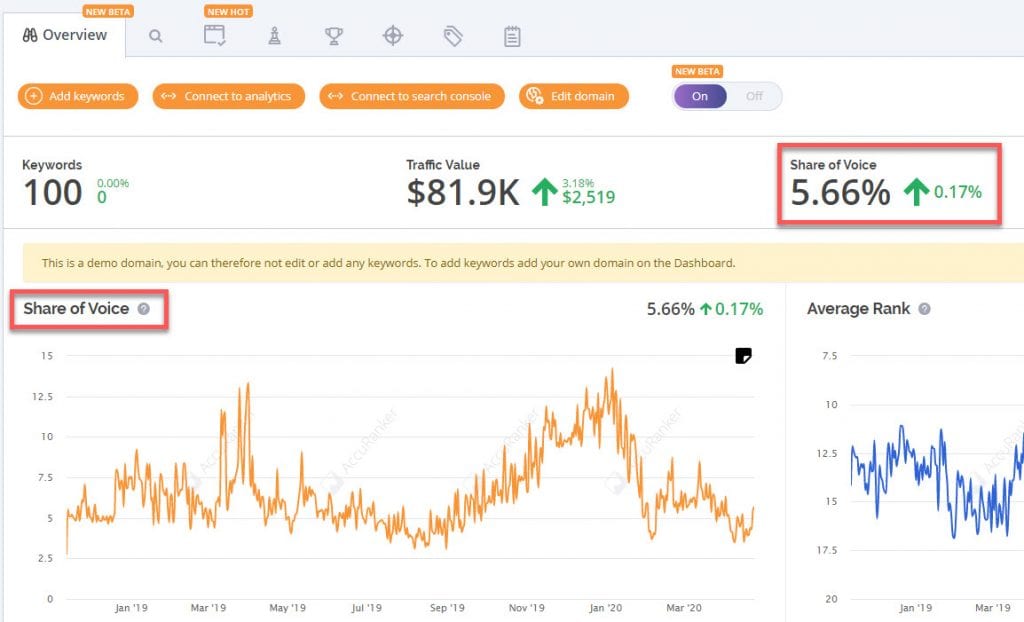Click the Add keywords button
1024x622 pixels.
tap(77, 96)
